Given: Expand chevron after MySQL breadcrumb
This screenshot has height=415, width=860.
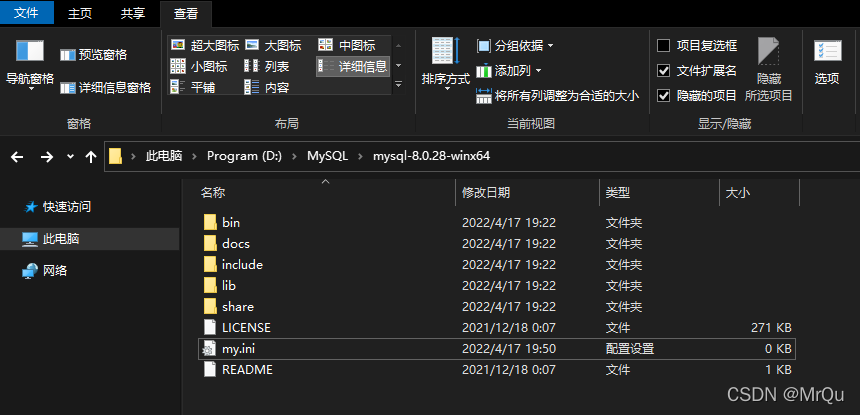Looking at the screenshot, I should coord(360,156).
